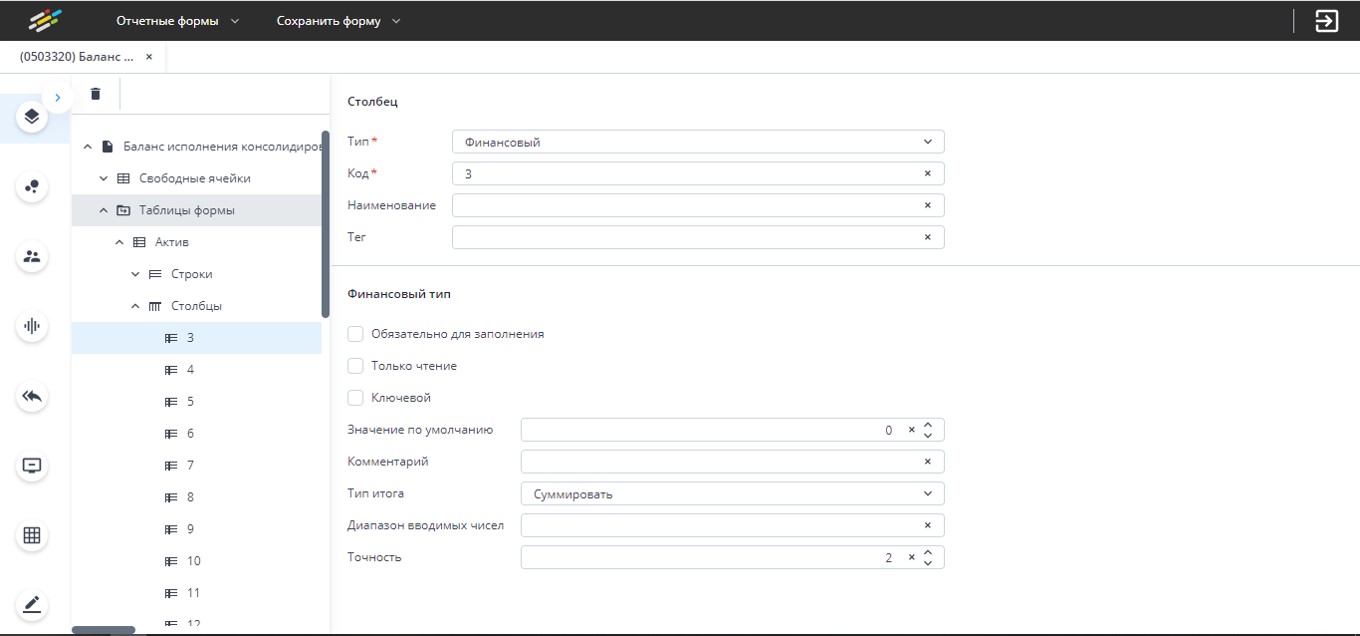Click the trash delete icon

click(95, 94)
